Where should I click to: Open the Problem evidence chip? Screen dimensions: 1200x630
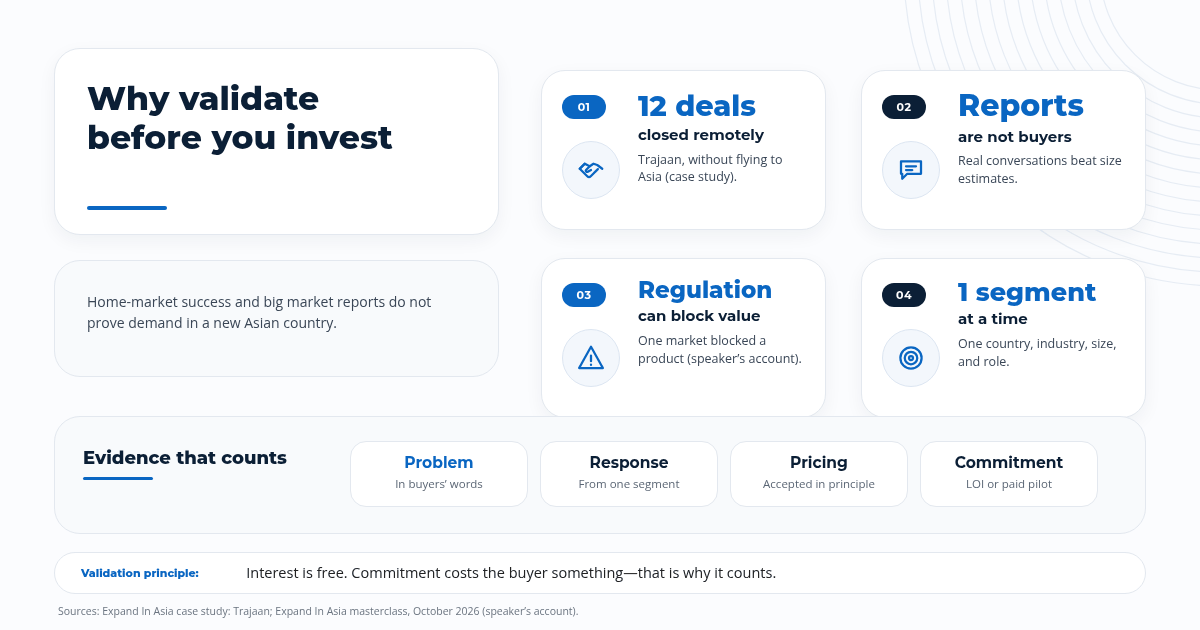439,474
